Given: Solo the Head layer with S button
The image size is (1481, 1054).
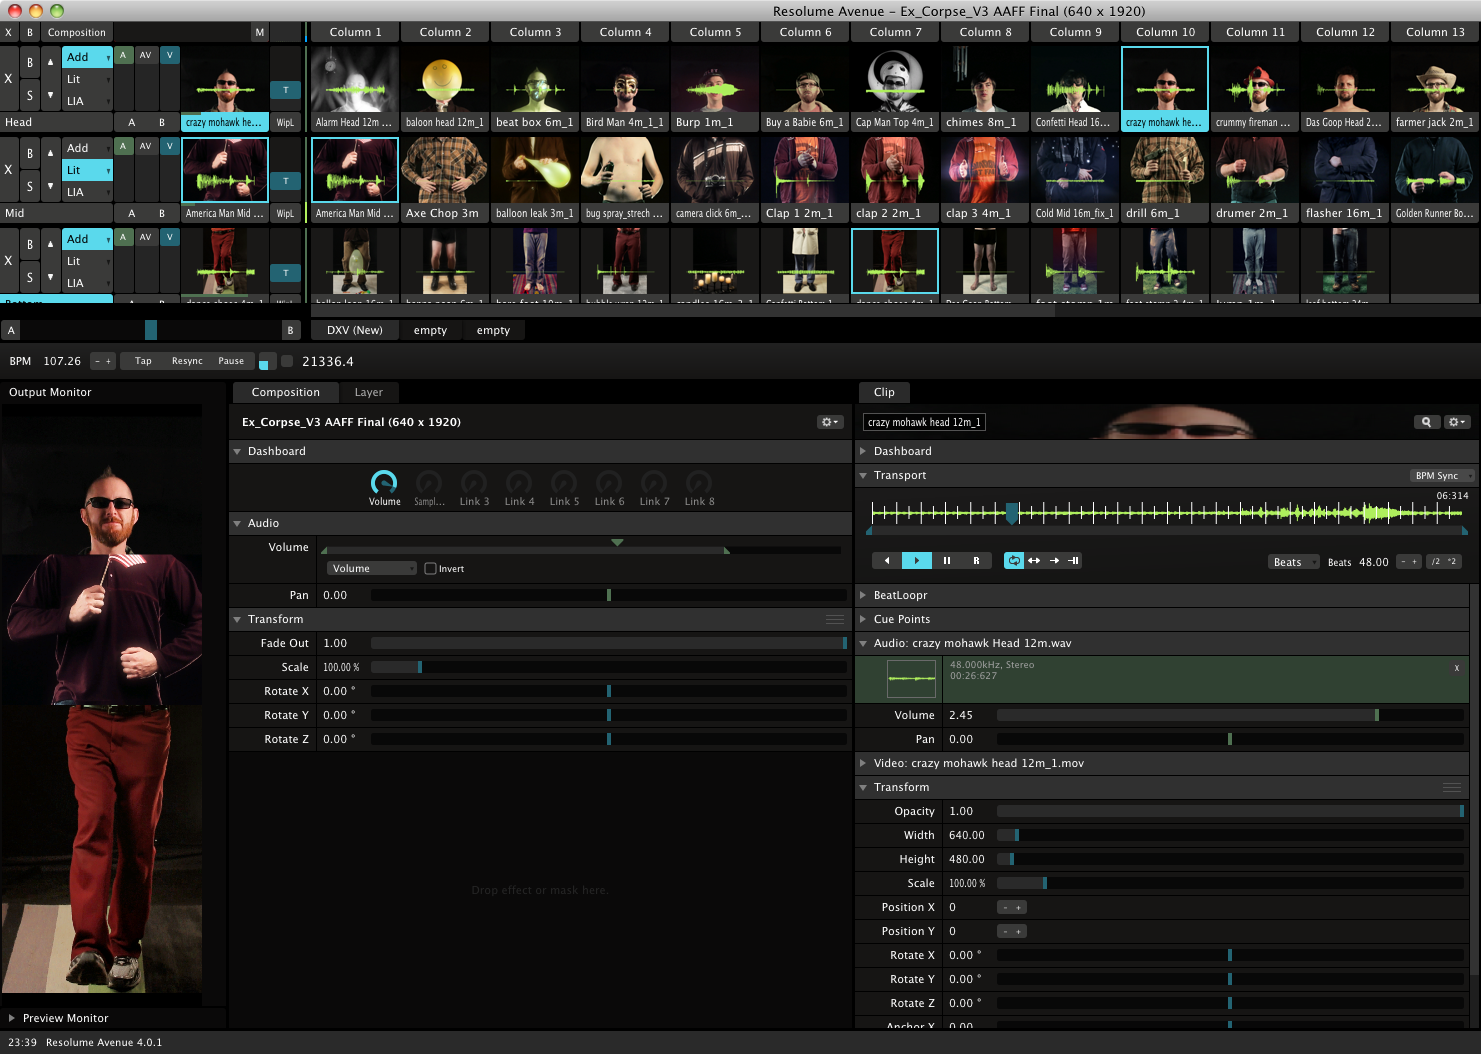Looking at the screenshot, I should (x=30, y=95).
